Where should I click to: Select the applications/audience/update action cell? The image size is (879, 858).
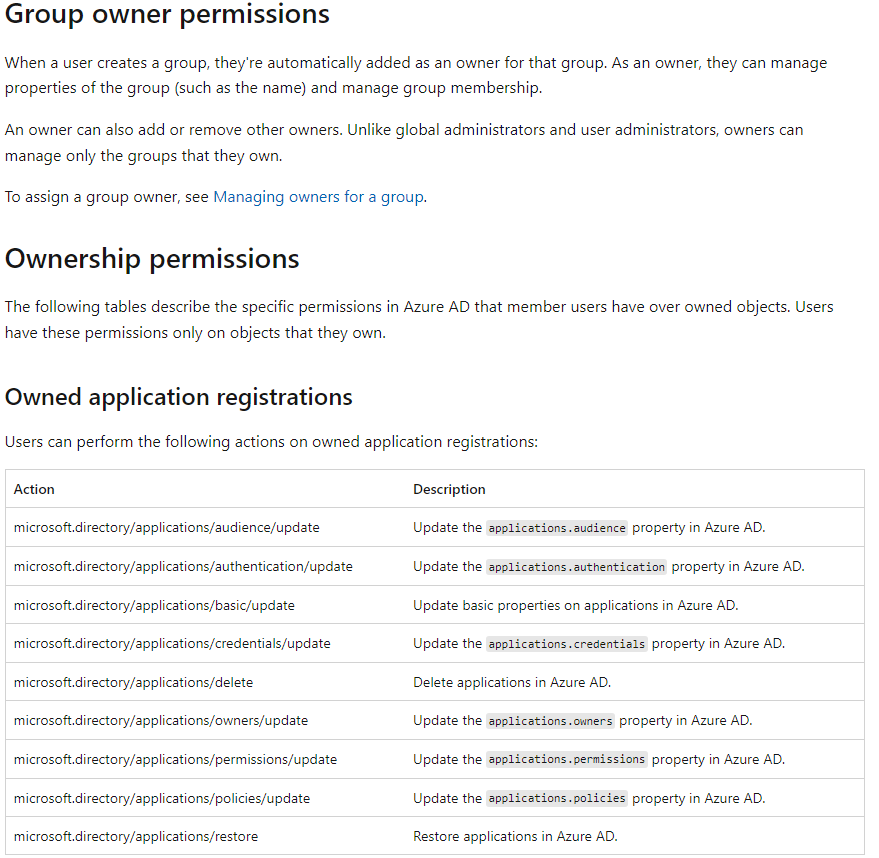pyautogui.click(x=166, y=527)
